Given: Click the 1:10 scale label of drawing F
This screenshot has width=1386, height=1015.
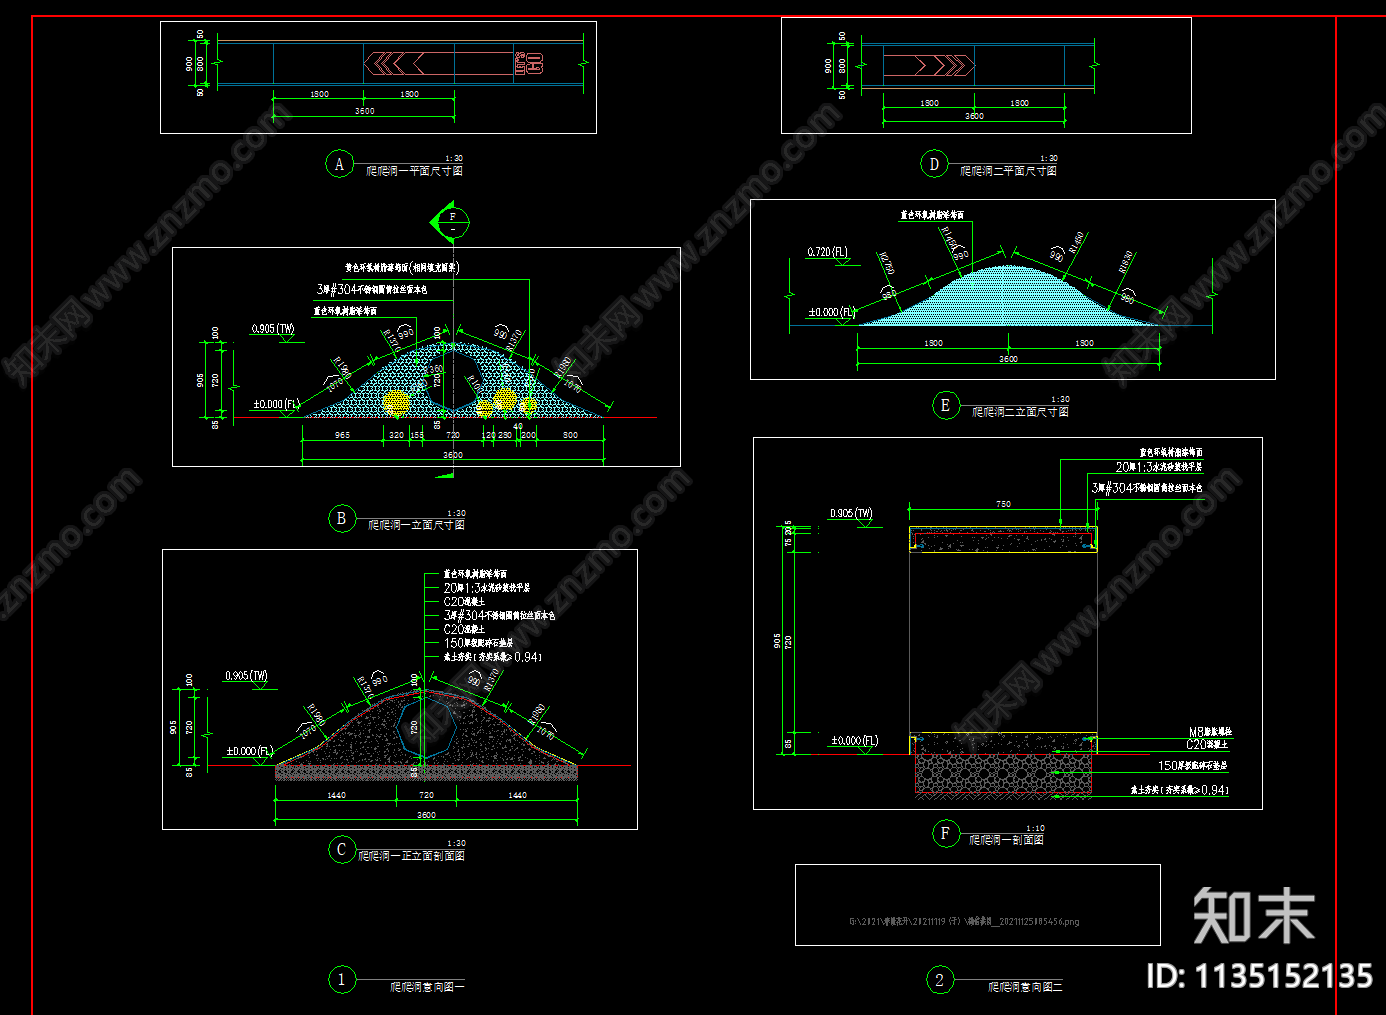Looking at the screenshot, I should pos(1035,828).
